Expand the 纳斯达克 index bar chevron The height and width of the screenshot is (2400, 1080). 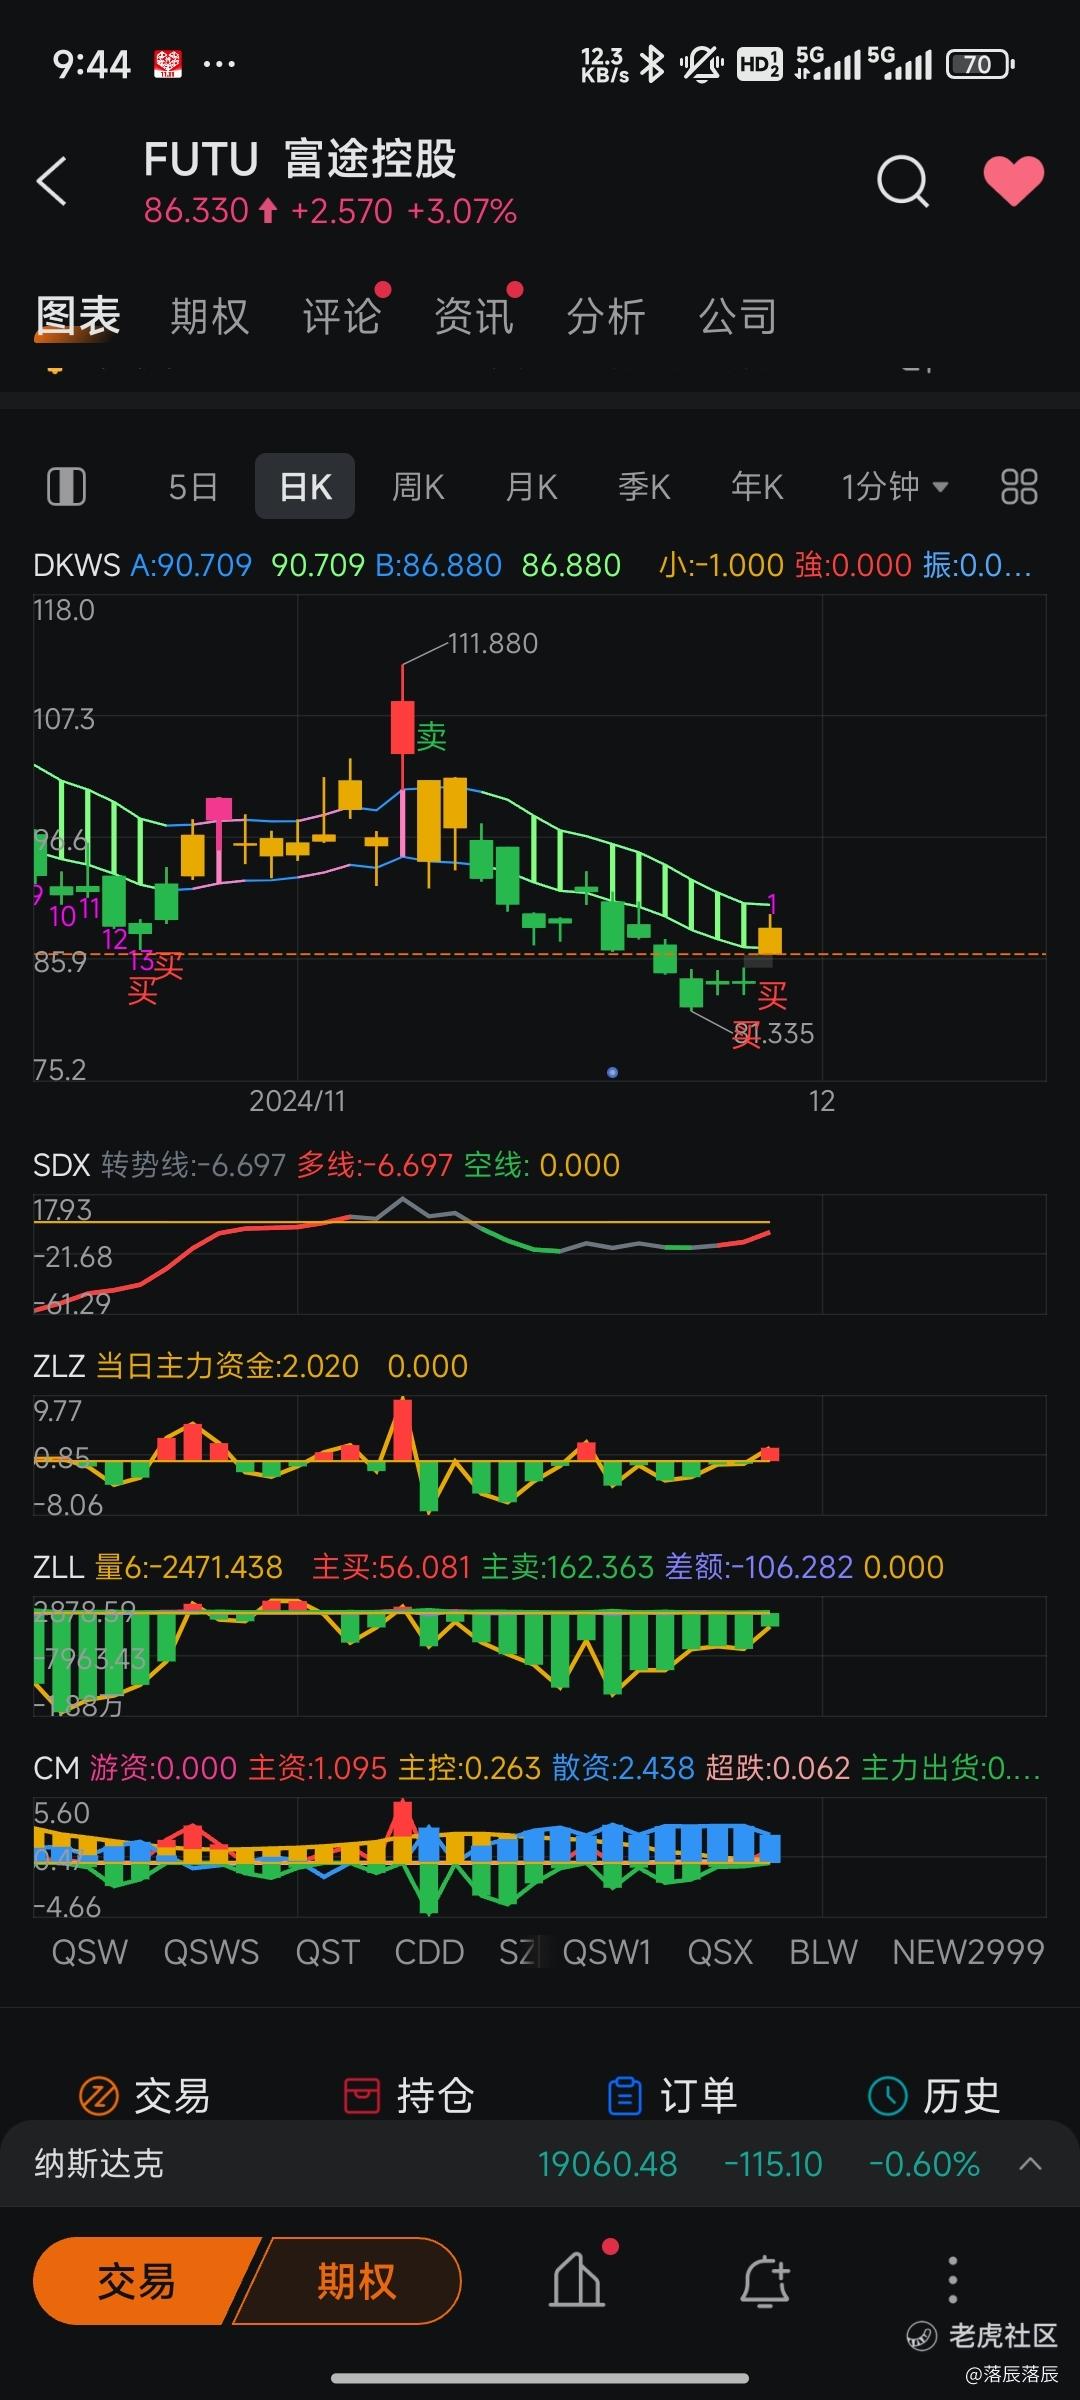(x=1030, y=2164)
